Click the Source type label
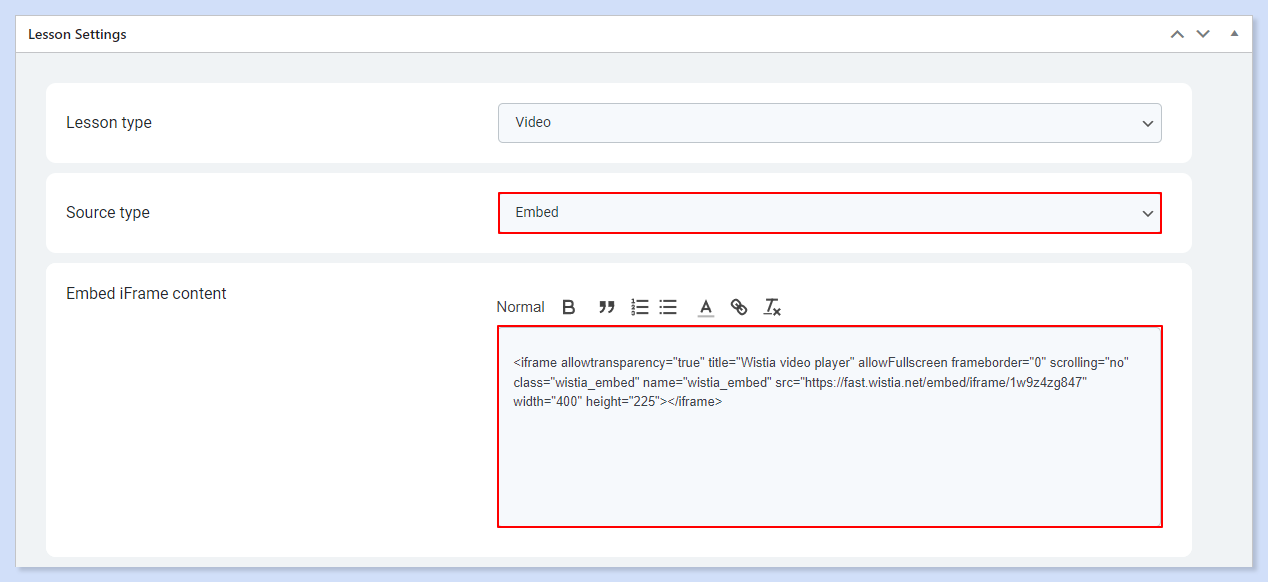This screenshot has width=1268, height=582. tap(108, 213)
